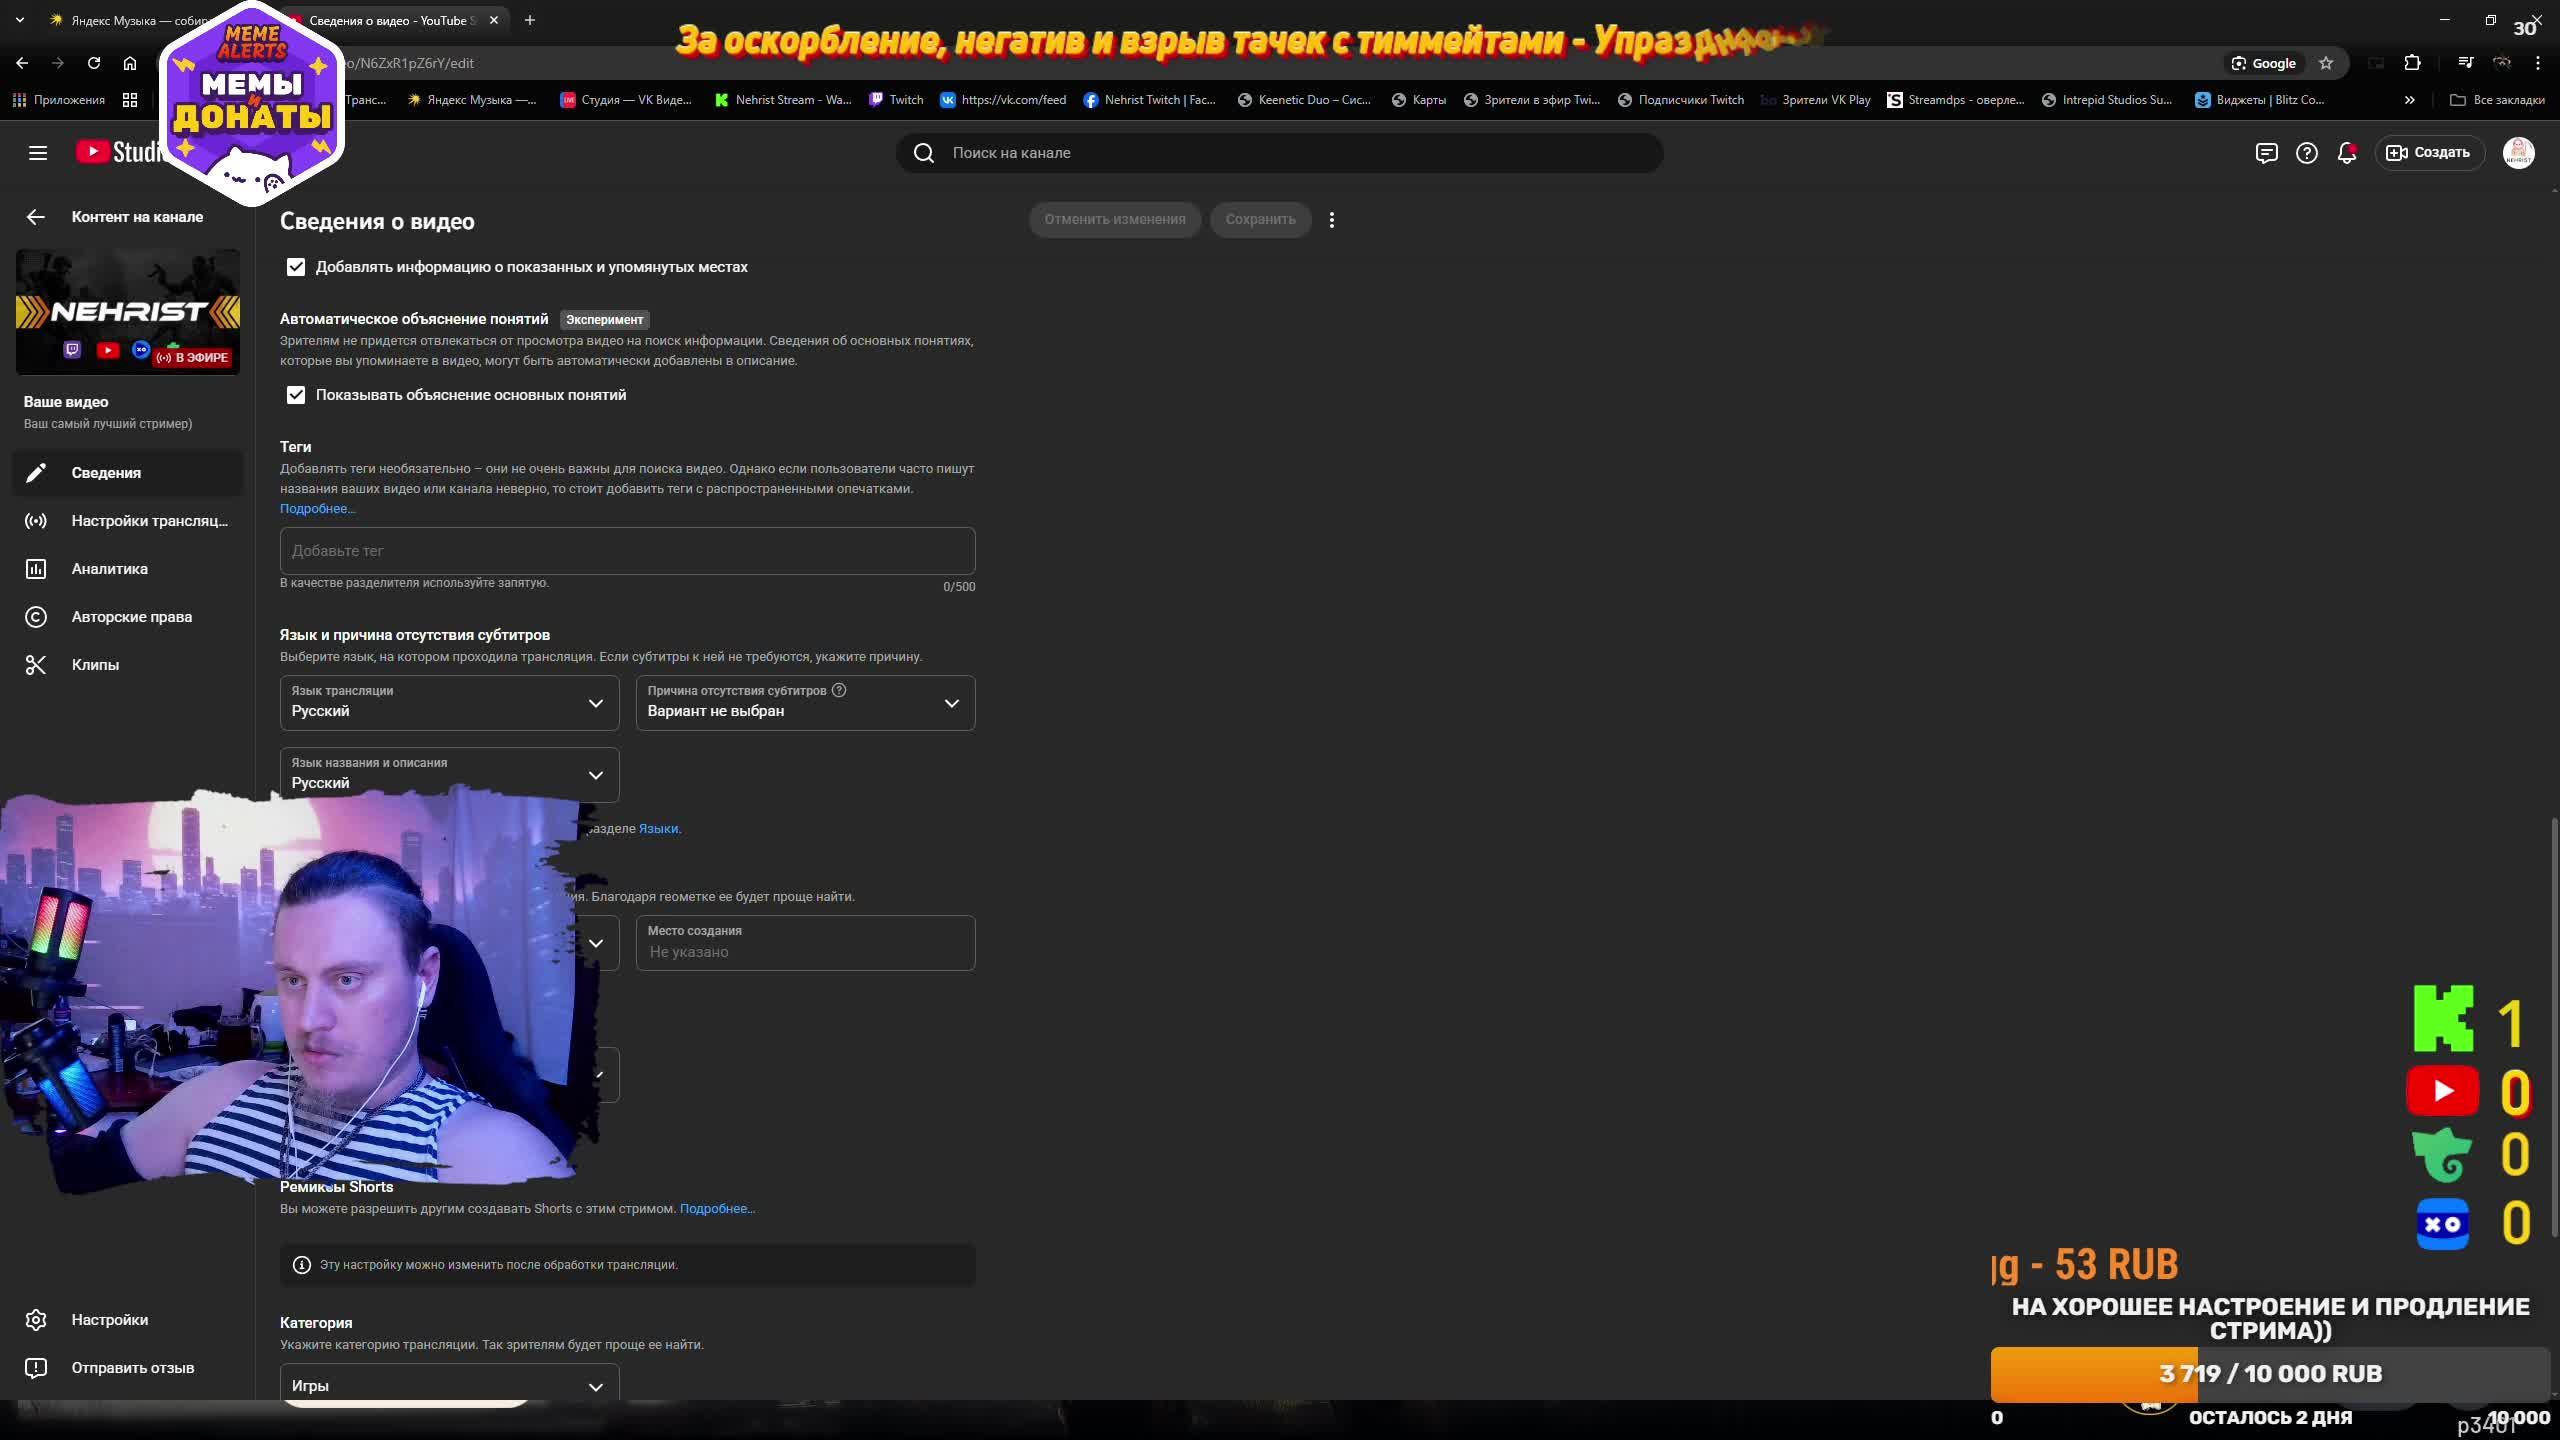Image resolution: width=2560 pixels, height=1440 pixels.
Task: Uncheck Добавлять информацию о показанных местах
Action: 296,267
